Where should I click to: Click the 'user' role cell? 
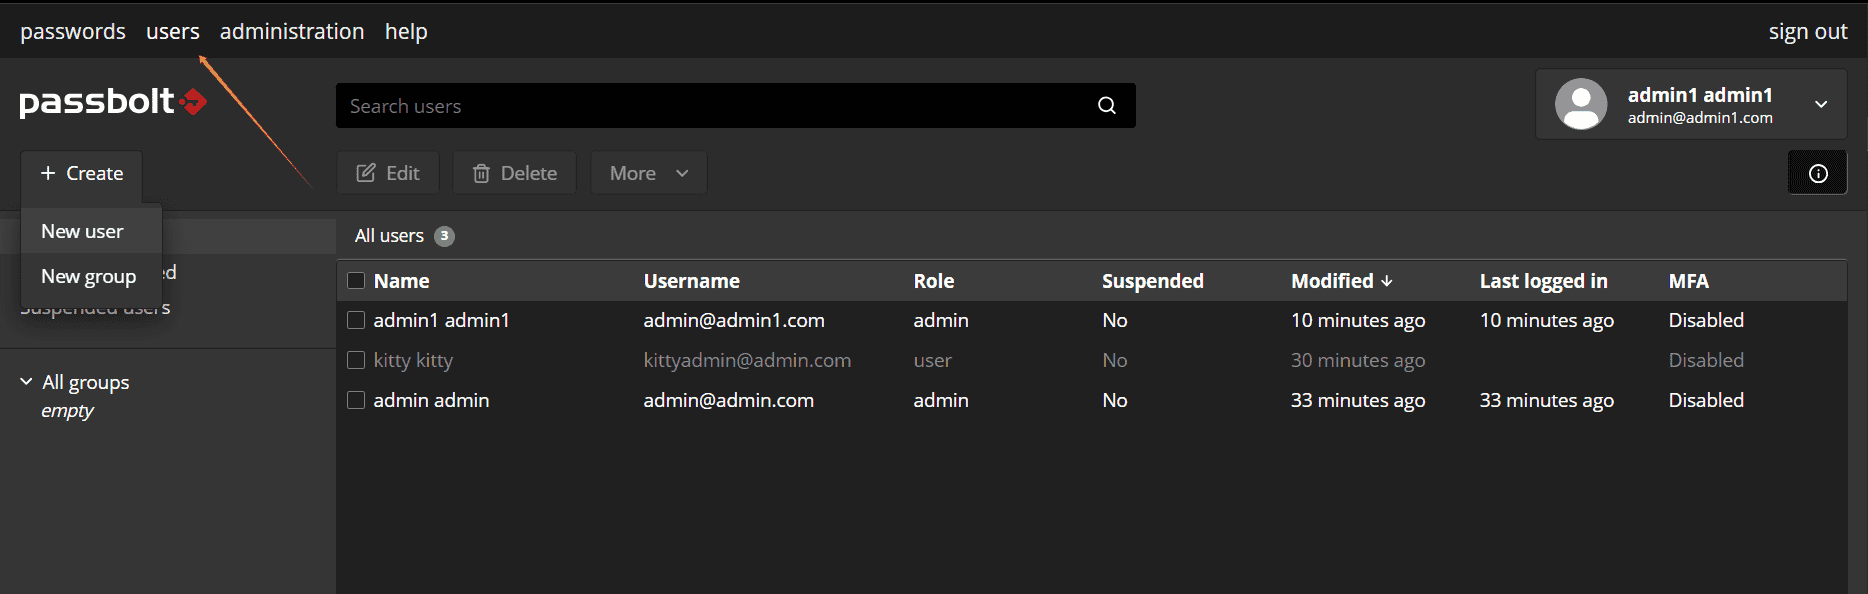pos(932,360)
